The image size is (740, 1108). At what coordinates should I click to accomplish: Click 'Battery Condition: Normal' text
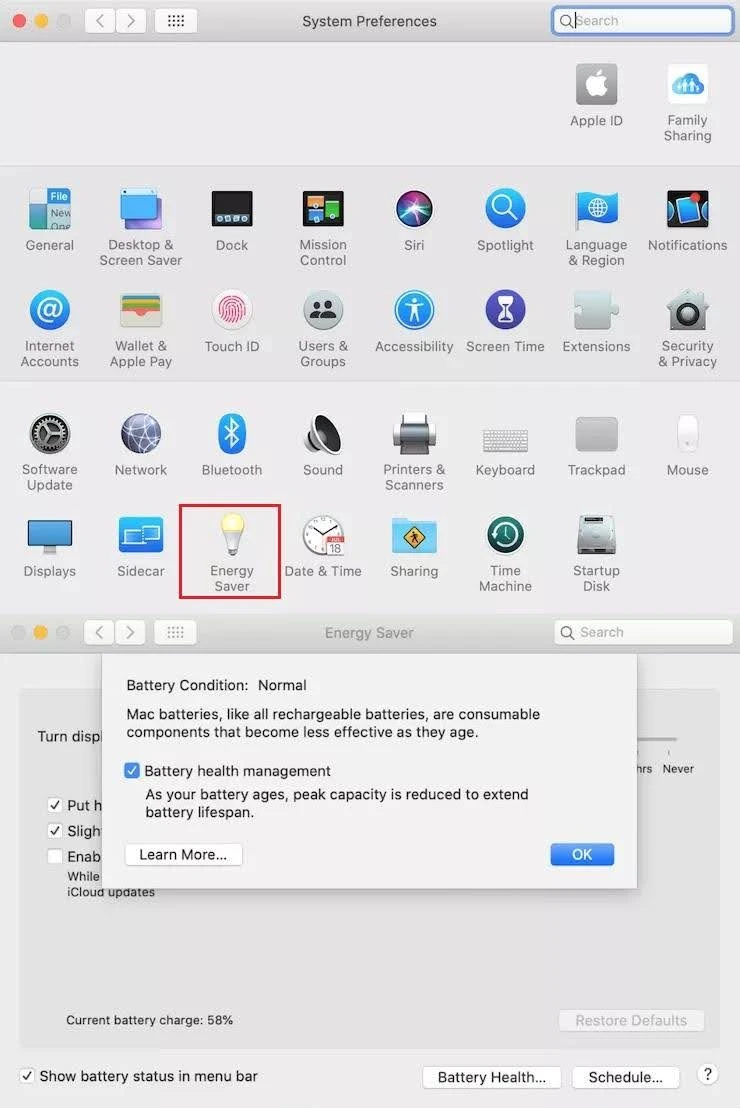216,685
